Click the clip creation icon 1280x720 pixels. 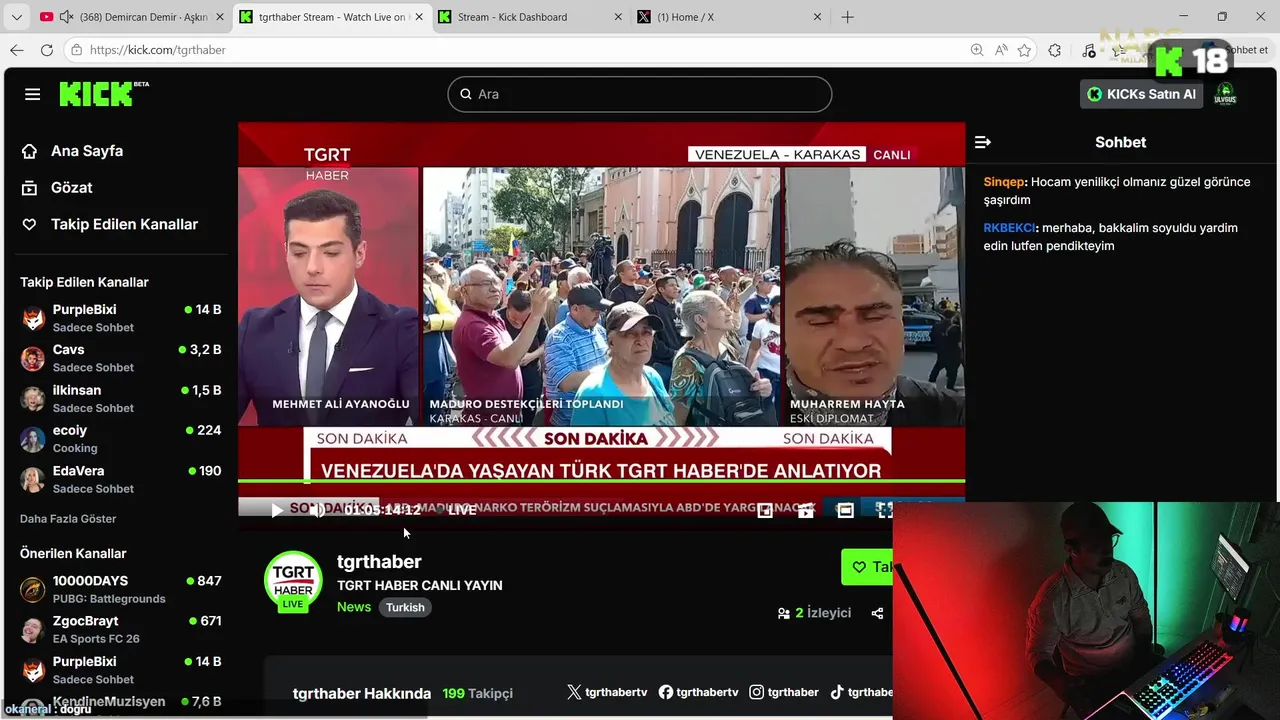(805, 510)
